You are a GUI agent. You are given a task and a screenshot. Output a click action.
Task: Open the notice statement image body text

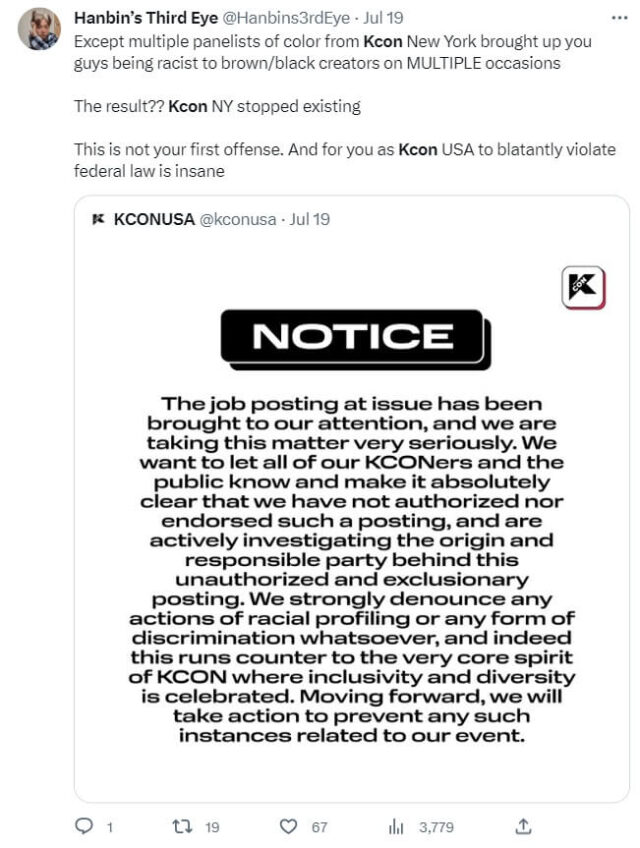click(352, 570)
